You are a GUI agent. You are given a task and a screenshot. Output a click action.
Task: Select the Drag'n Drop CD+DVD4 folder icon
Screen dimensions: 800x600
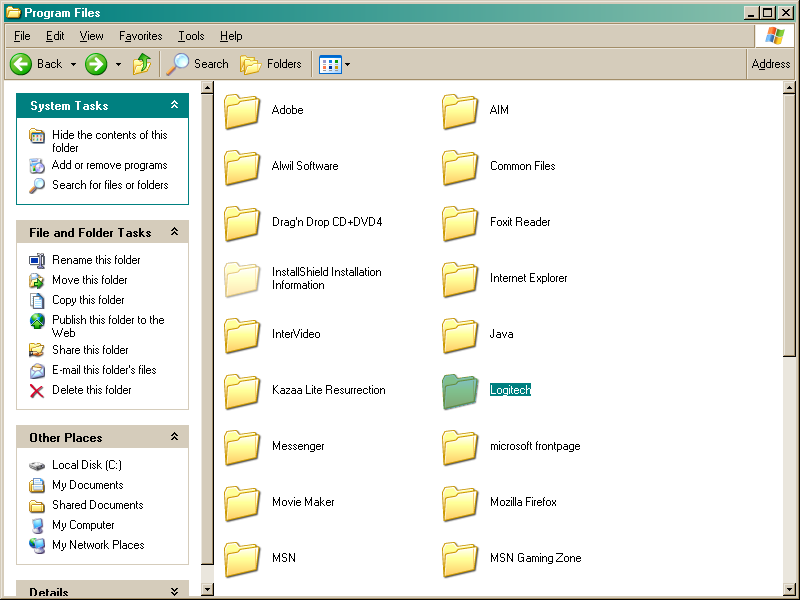242,223
